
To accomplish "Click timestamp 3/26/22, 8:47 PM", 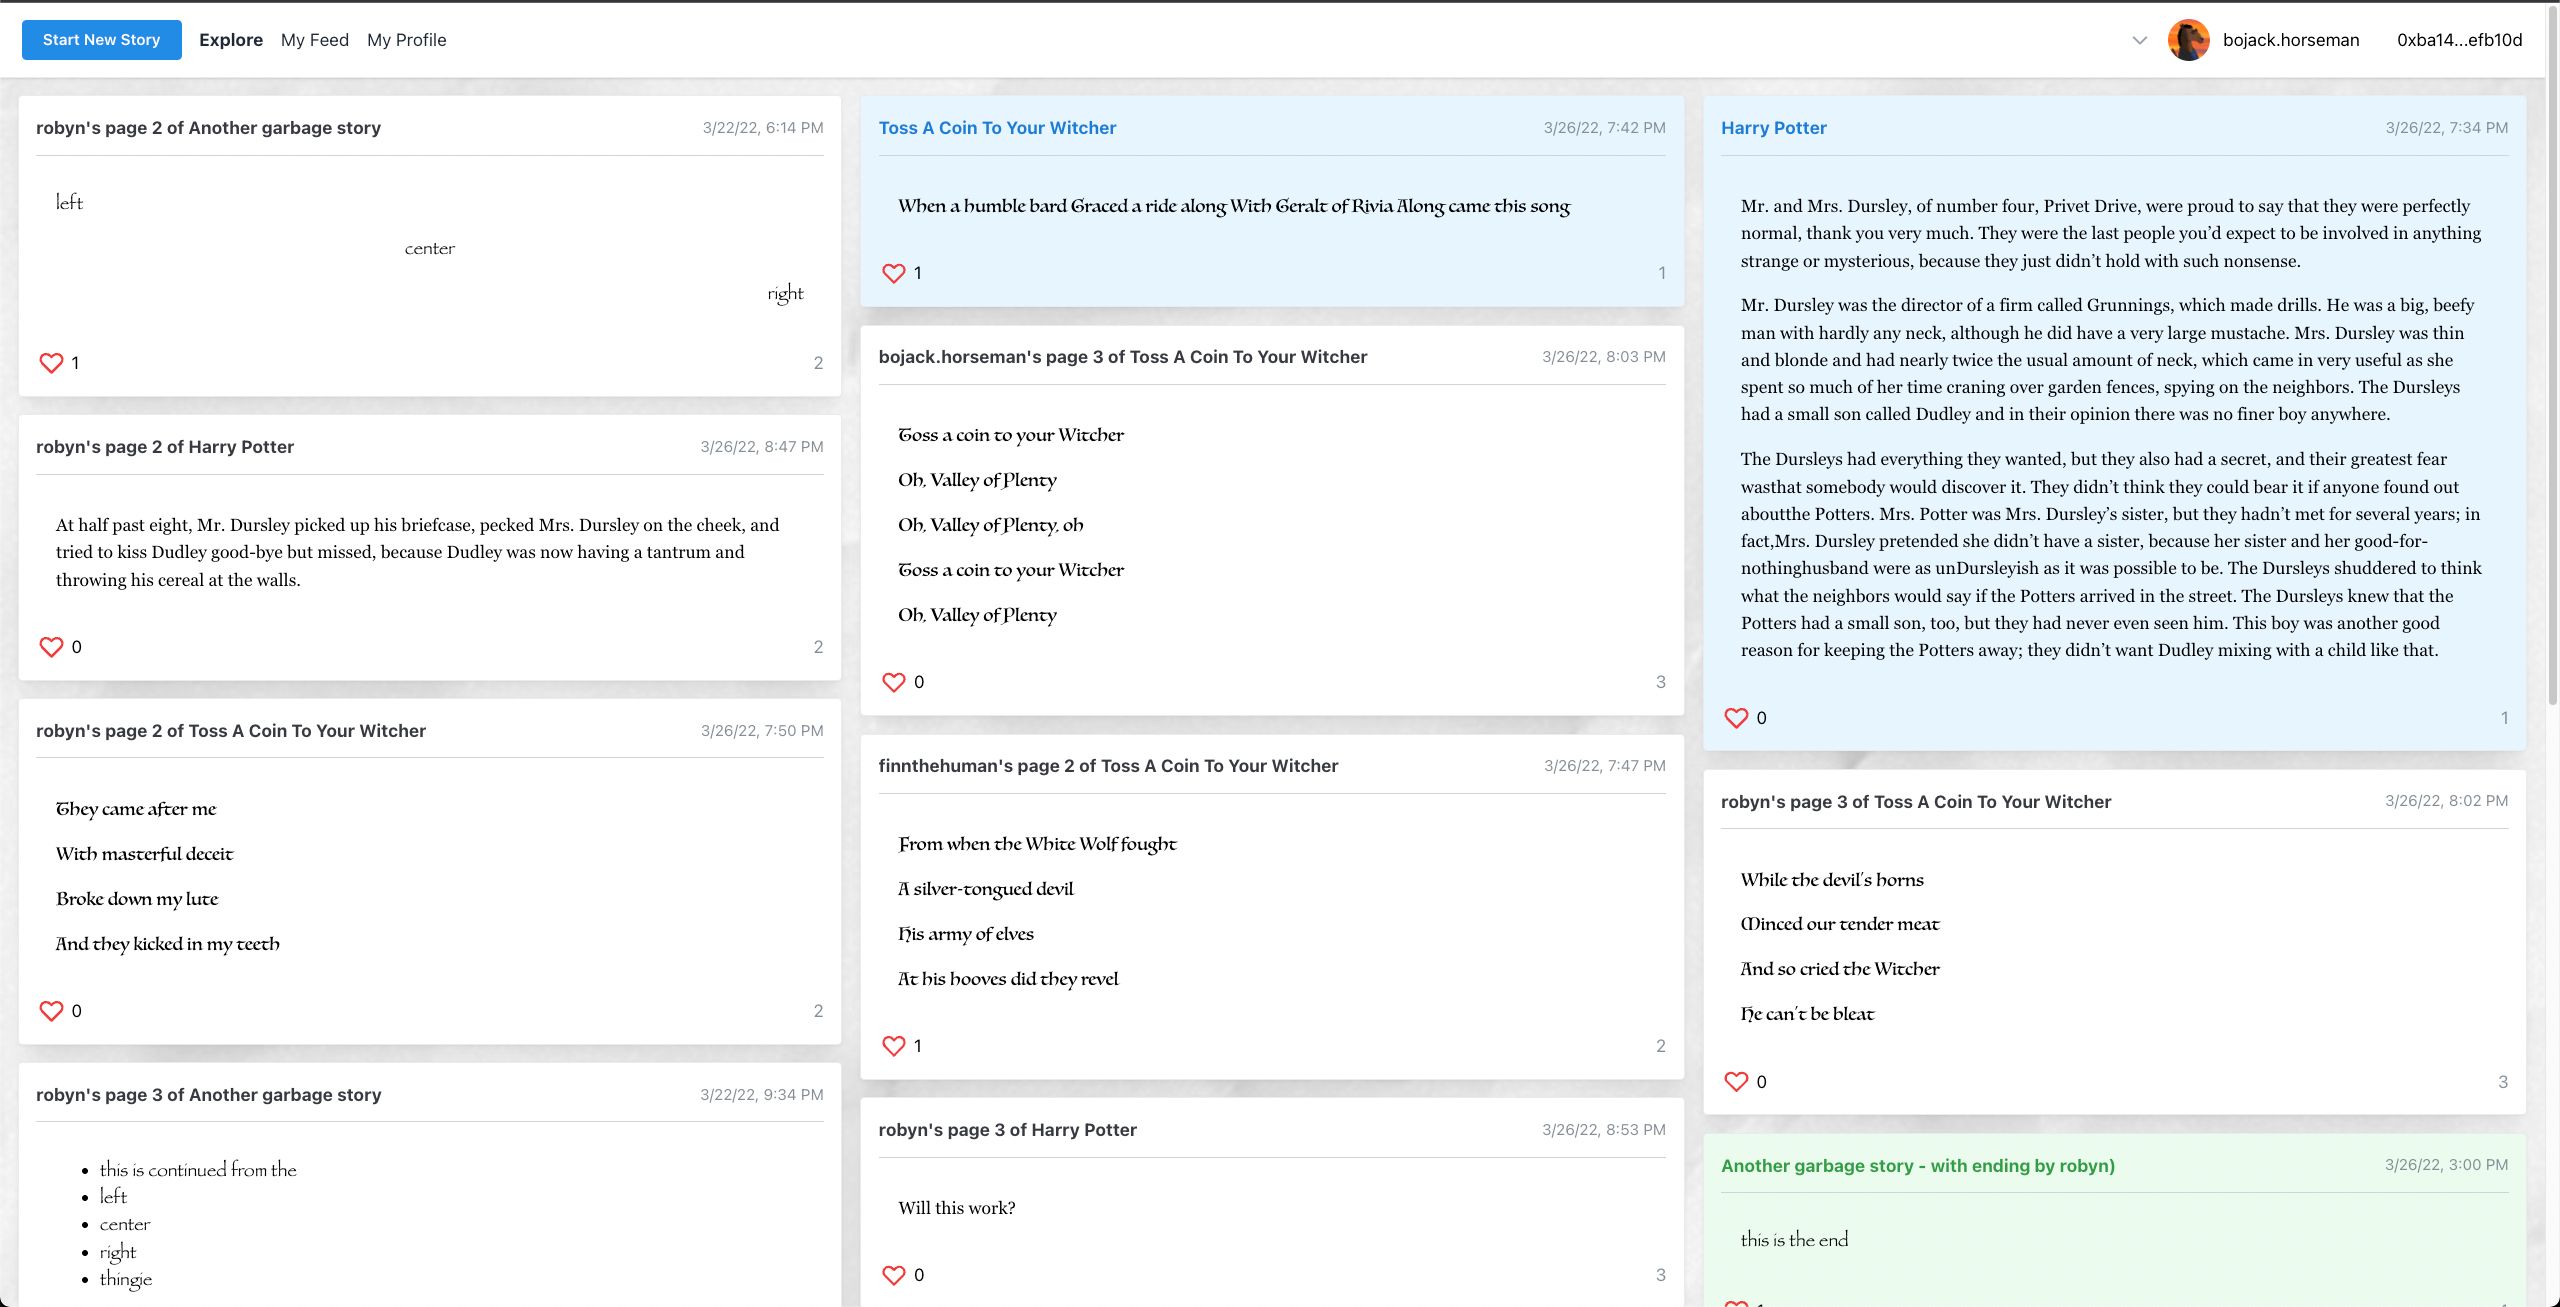I will pos(762,447).
